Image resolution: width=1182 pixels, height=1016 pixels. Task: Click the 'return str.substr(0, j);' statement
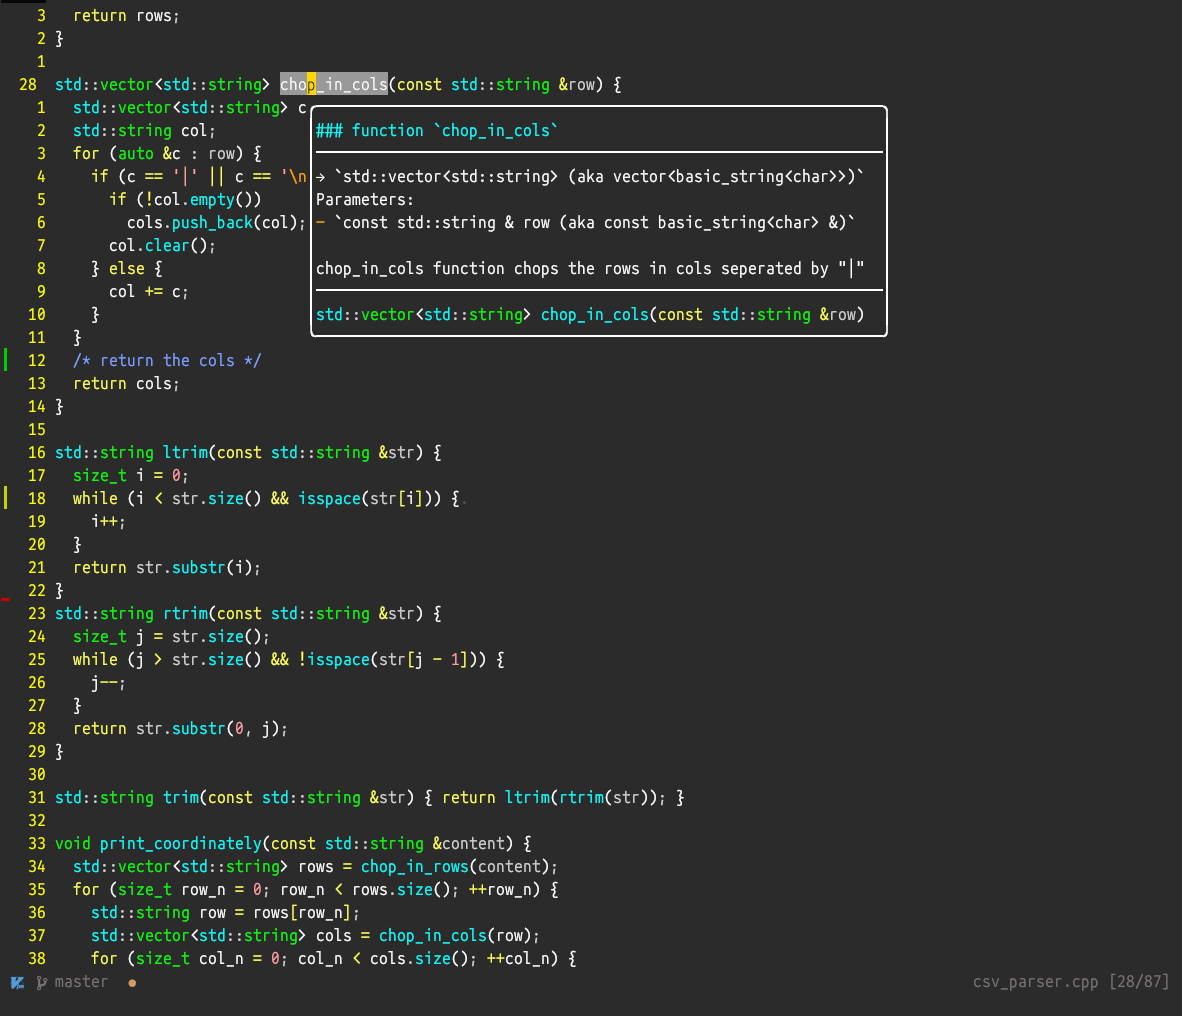180,728
